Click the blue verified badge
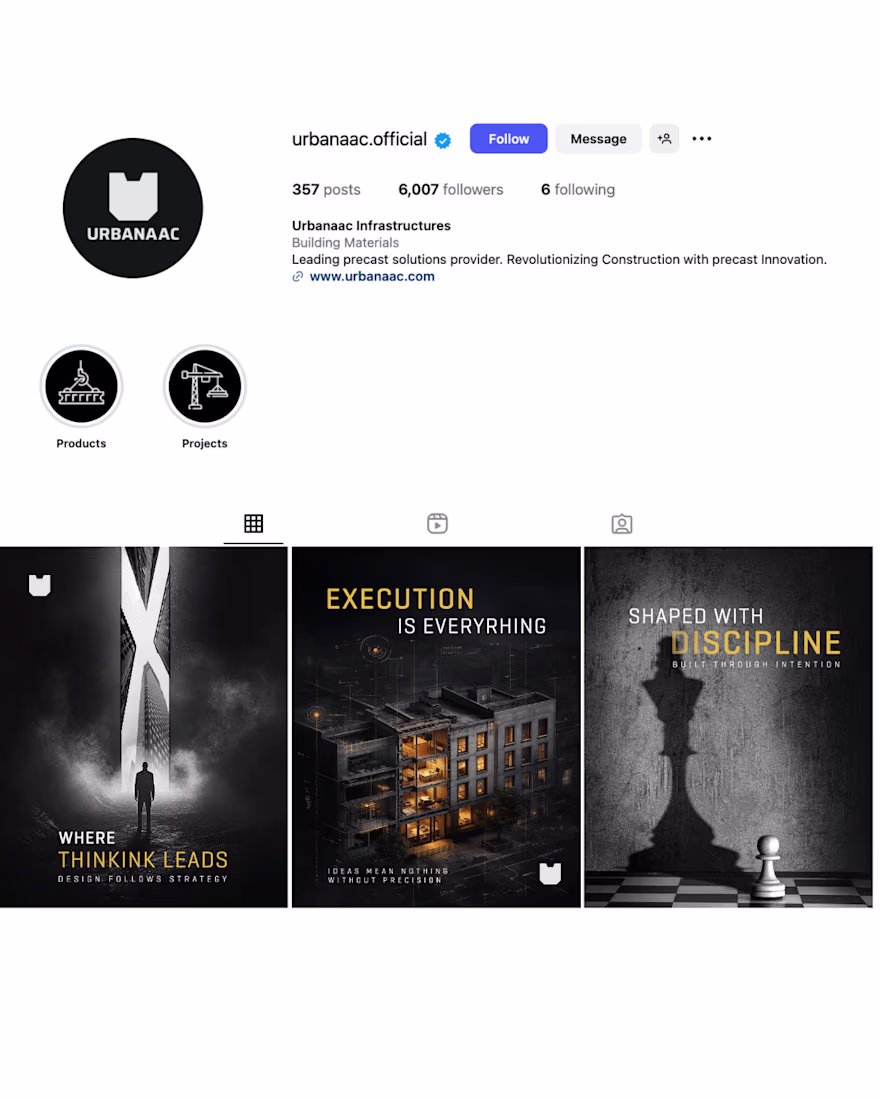 pos(443,140)
